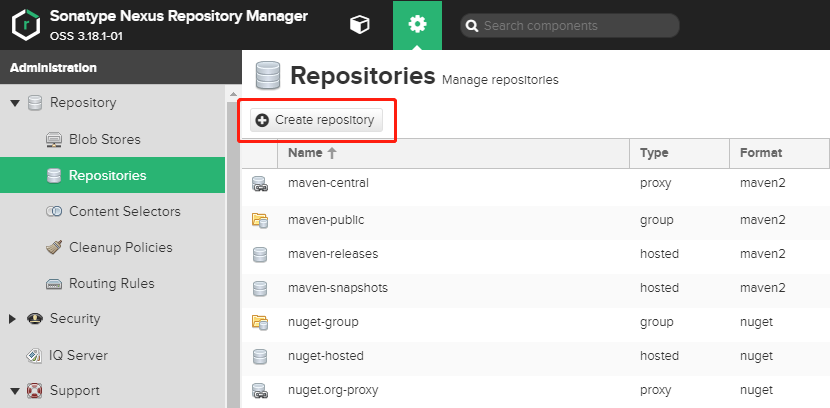Click the maven-releases hosted icon
This screenshot has width=830, height=408.
point(260,255)
